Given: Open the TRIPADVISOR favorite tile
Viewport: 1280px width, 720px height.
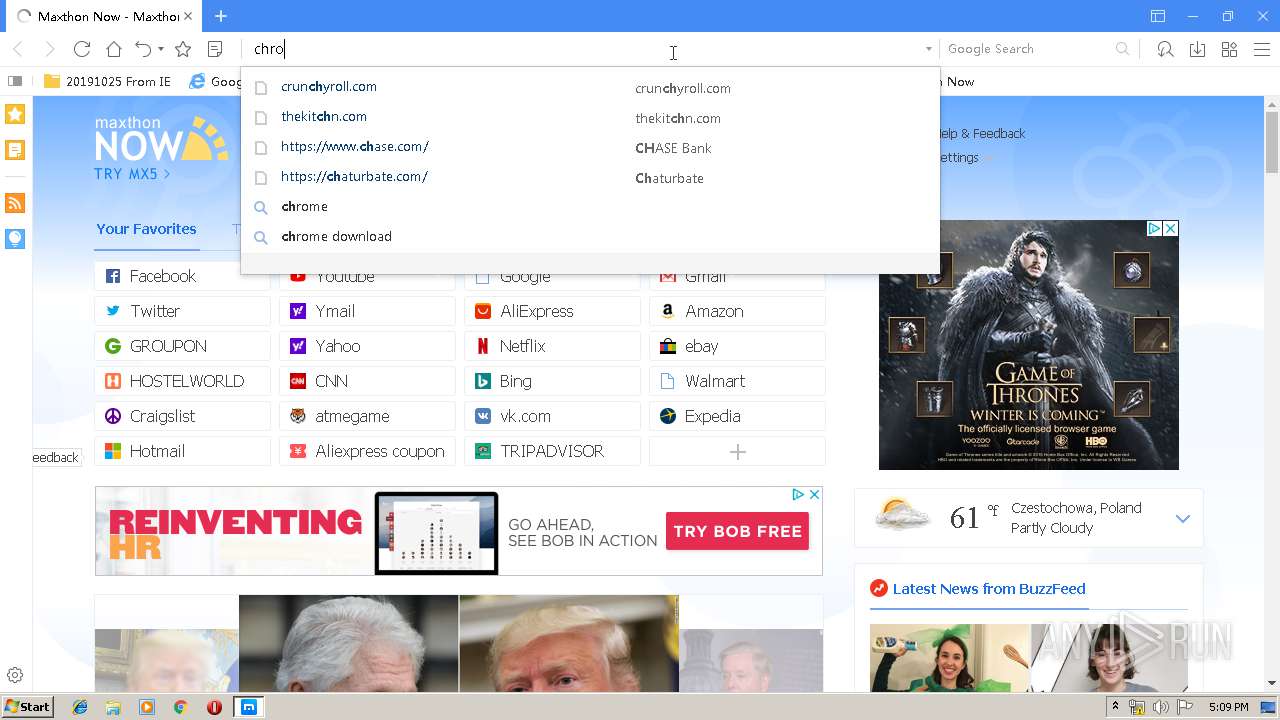Looking at the screenshot, I should (x=552, y=451).
